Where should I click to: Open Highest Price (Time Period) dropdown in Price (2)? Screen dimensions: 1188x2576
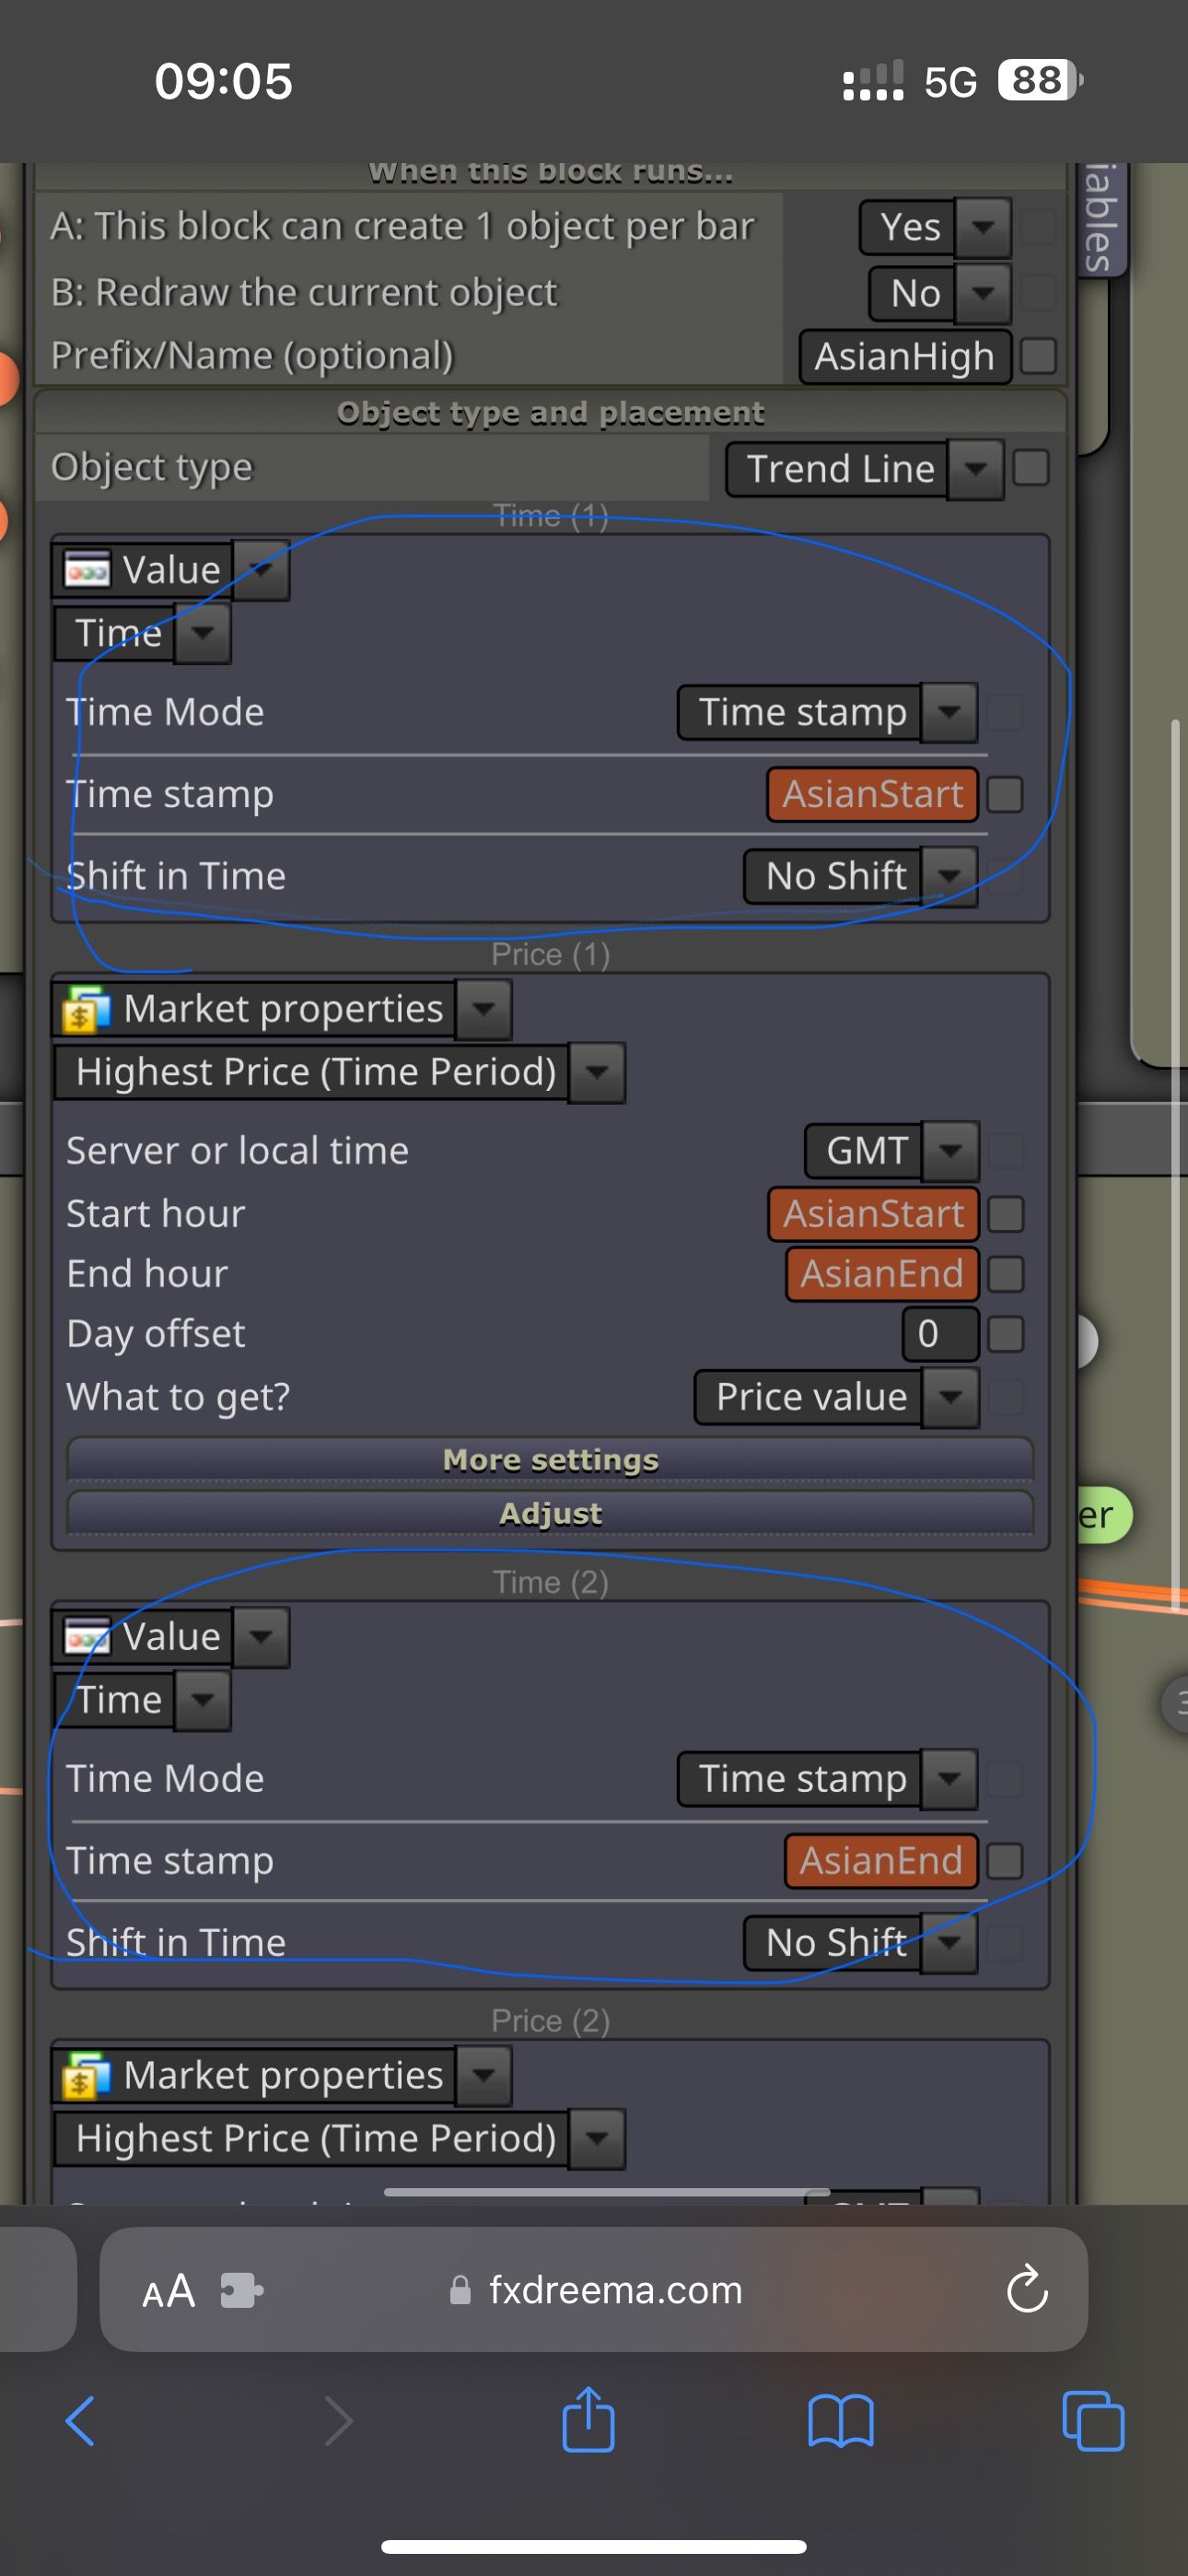point(340,2139)
